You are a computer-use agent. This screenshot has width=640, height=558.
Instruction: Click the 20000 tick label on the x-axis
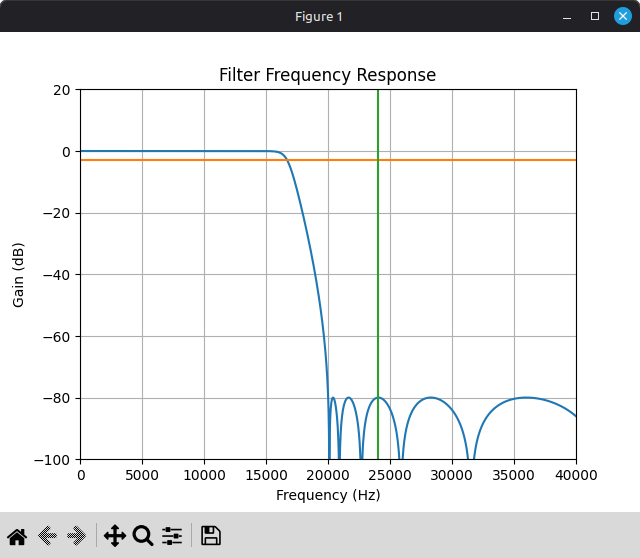pos(328,475)
